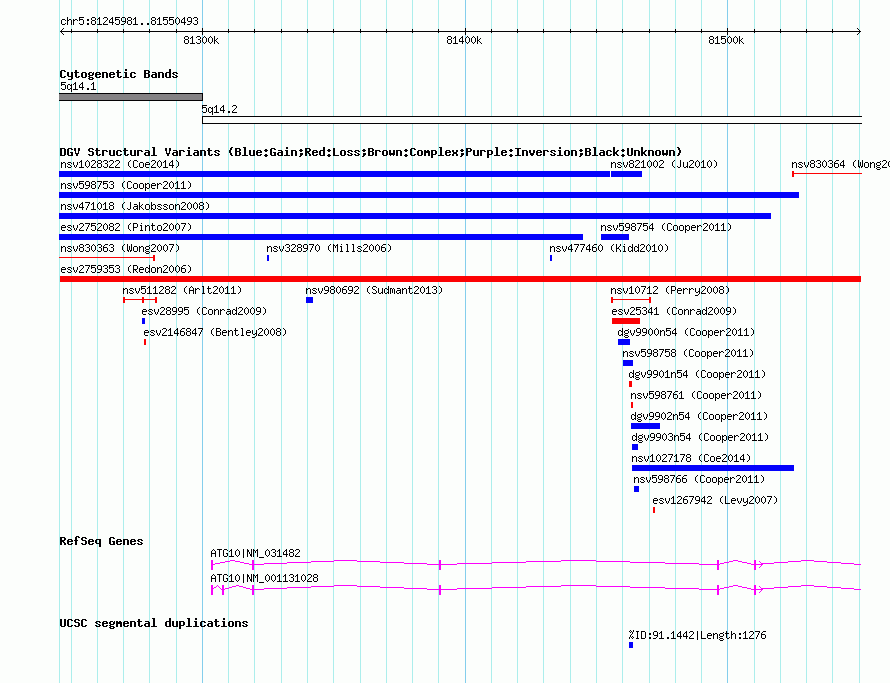Open dgv9902n54 (Cooper2011) label
This screenshot has height=683, width=890.
click(699, 416)
